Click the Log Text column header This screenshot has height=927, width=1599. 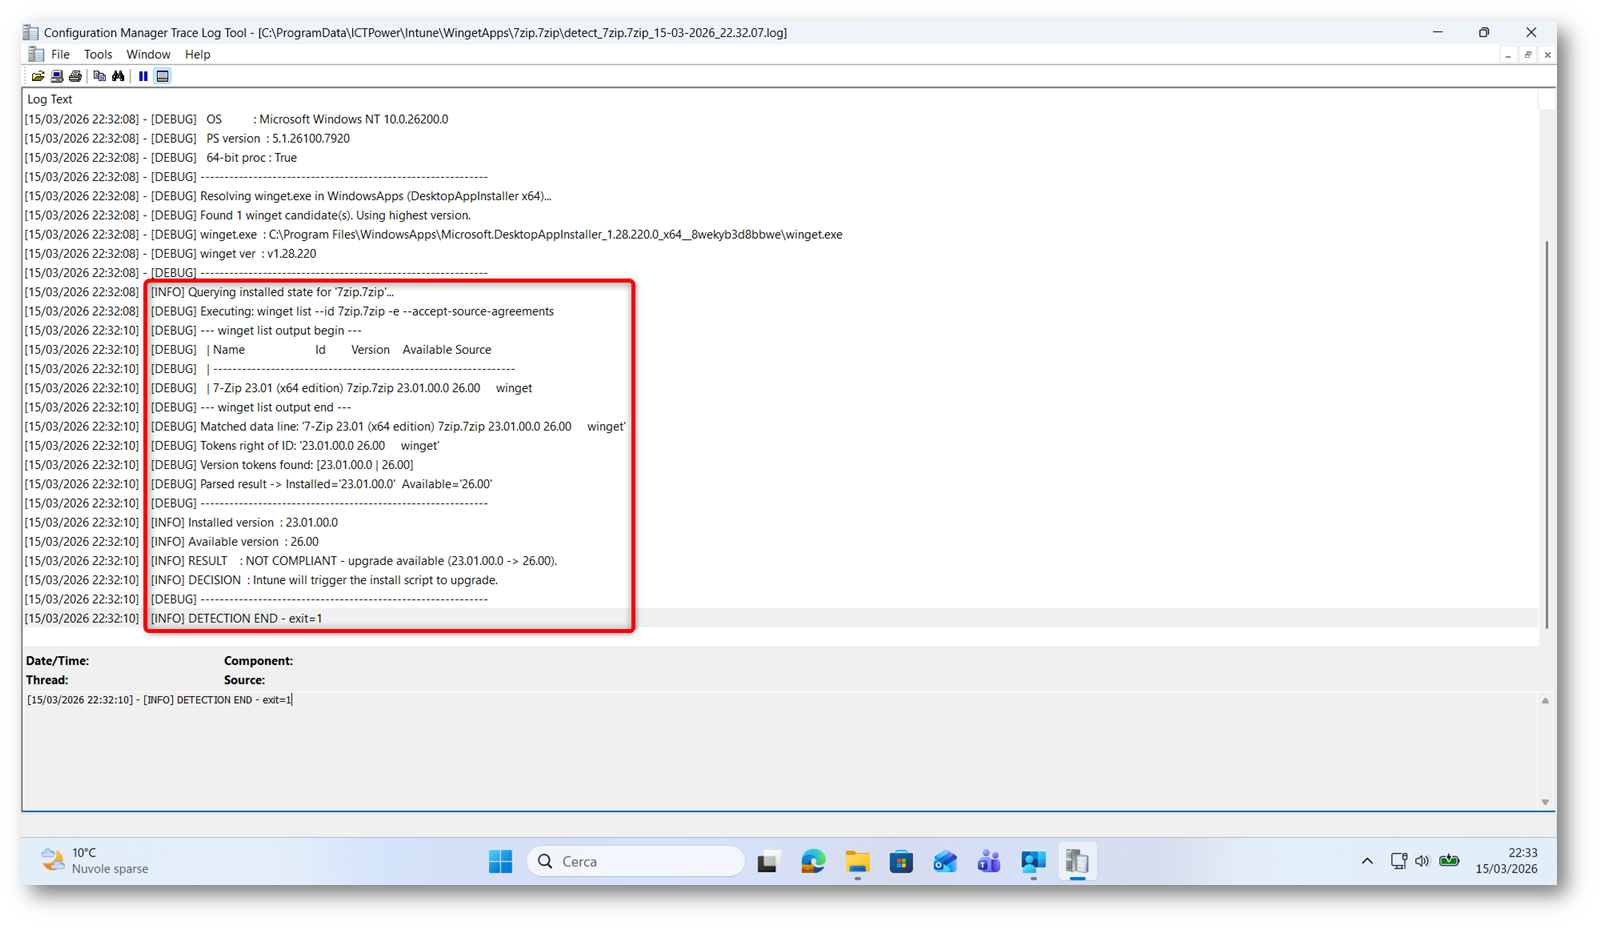tap(780, 99)
